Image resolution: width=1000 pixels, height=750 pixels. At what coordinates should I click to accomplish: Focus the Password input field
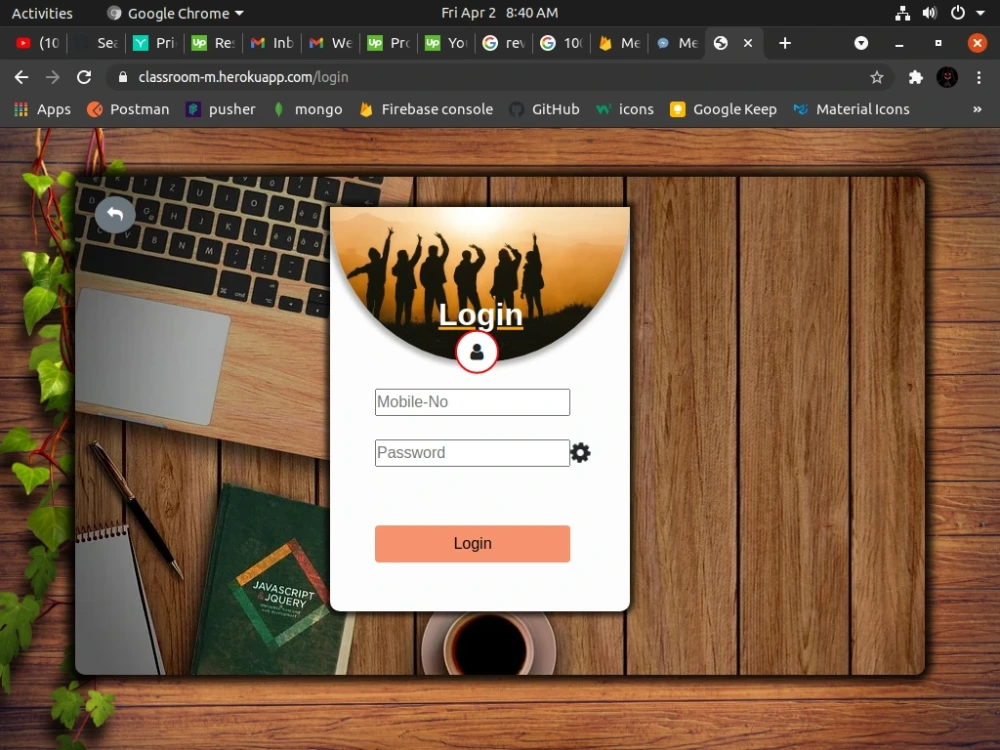(x=472, y=453)
